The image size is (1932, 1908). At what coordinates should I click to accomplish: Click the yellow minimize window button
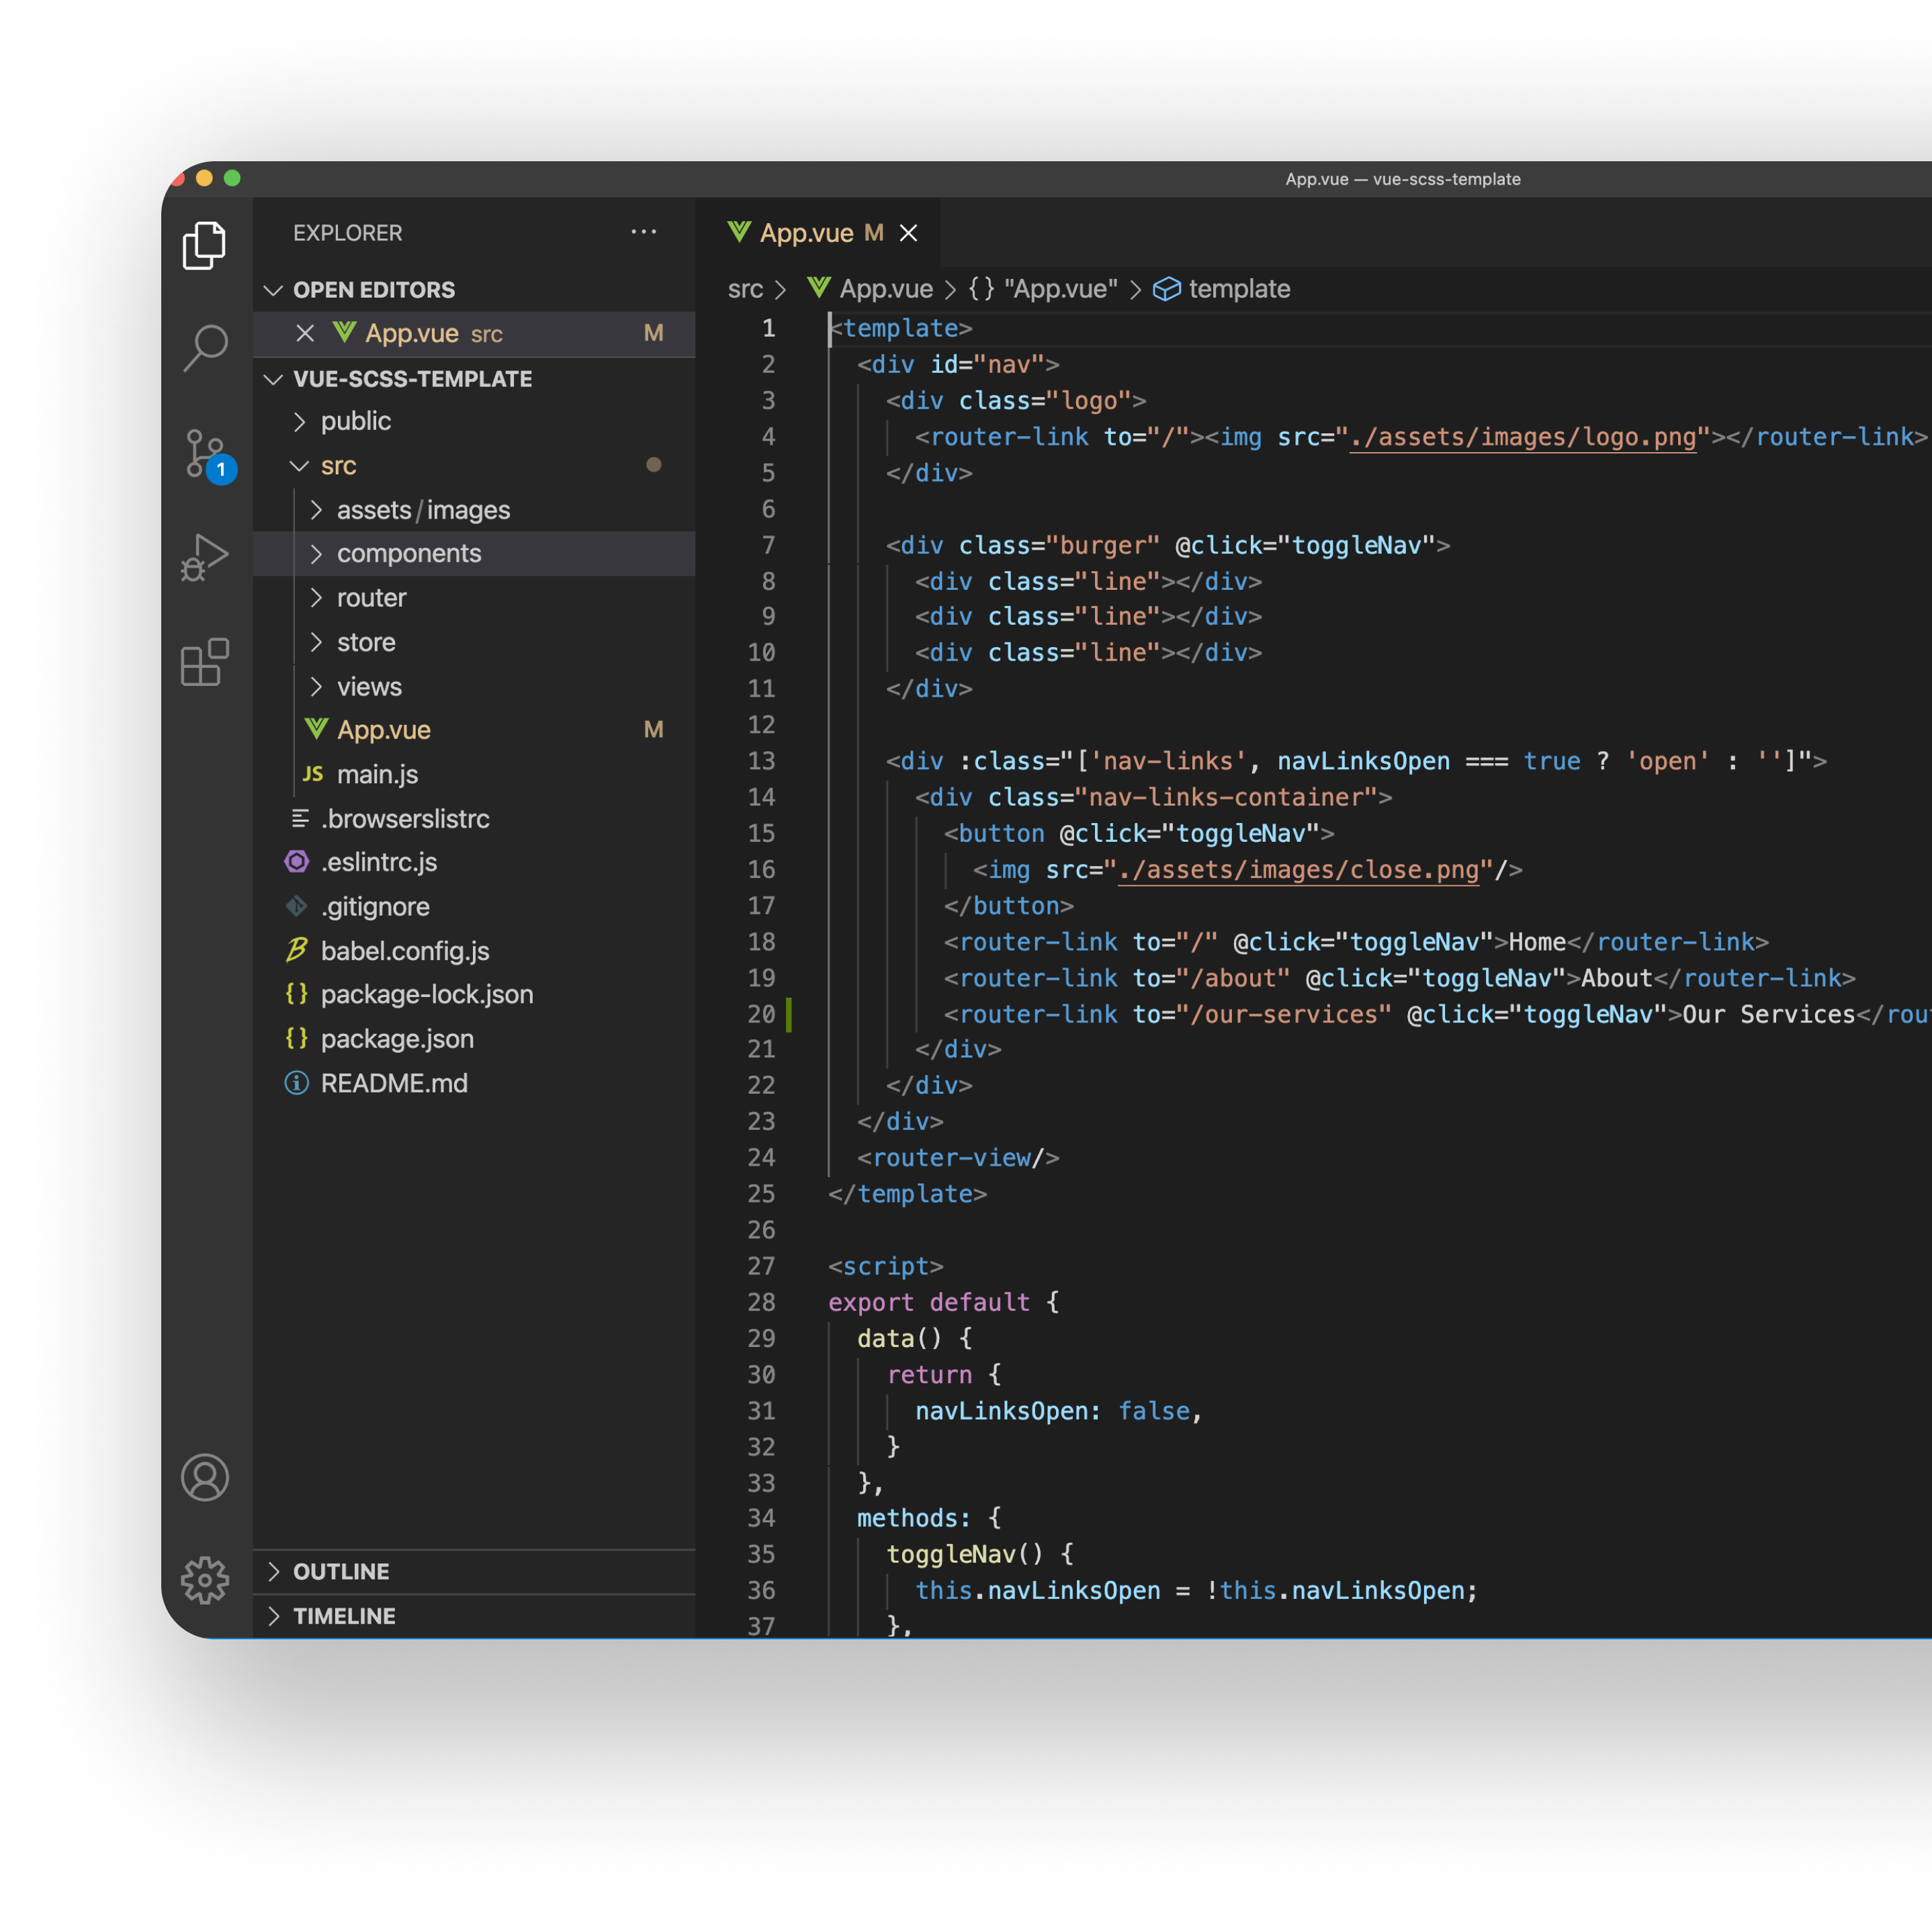(x=204, y=178)
